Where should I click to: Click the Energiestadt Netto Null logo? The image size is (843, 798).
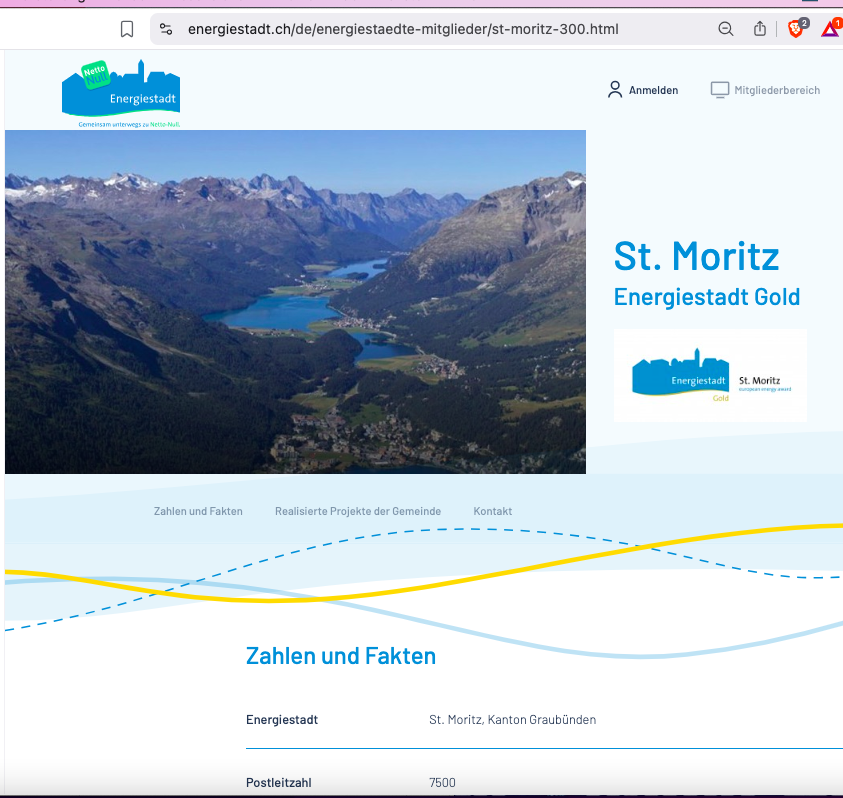pyautogui.click(x=121, y=93)
